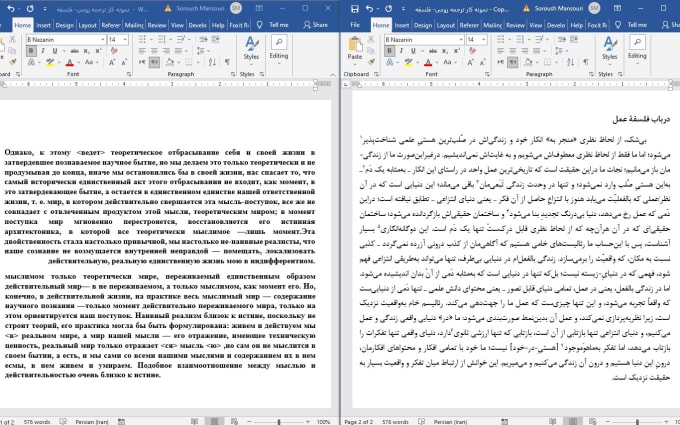The image size is (680, 425).
Task: Clear all formatting in left window
Action: tap(114, 51)
